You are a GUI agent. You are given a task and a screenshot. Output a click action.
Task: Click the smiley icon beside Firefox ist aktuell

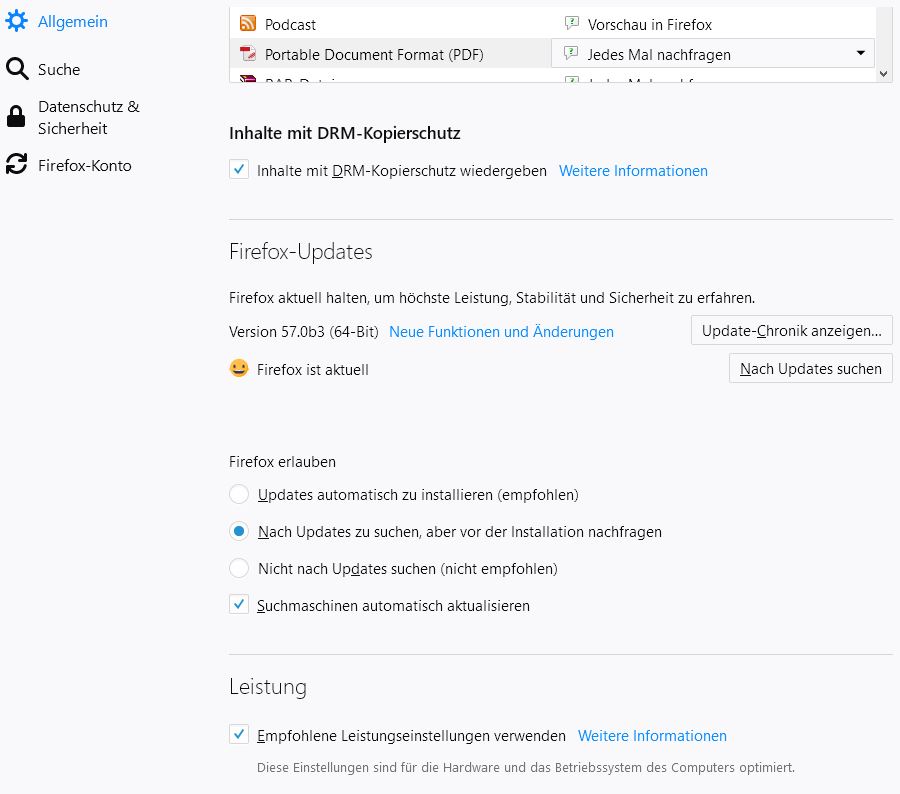pyautogui.click(x=239, y=368)
